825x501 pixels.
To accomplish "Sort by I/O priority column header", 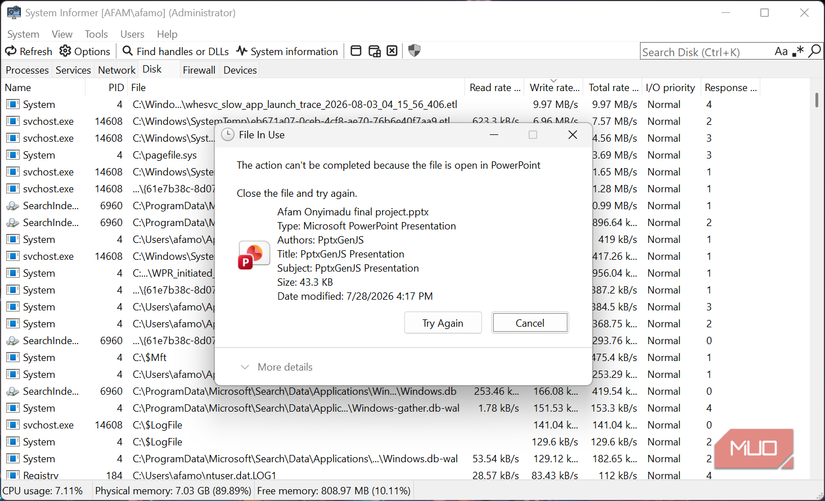I will click(670, 87).
